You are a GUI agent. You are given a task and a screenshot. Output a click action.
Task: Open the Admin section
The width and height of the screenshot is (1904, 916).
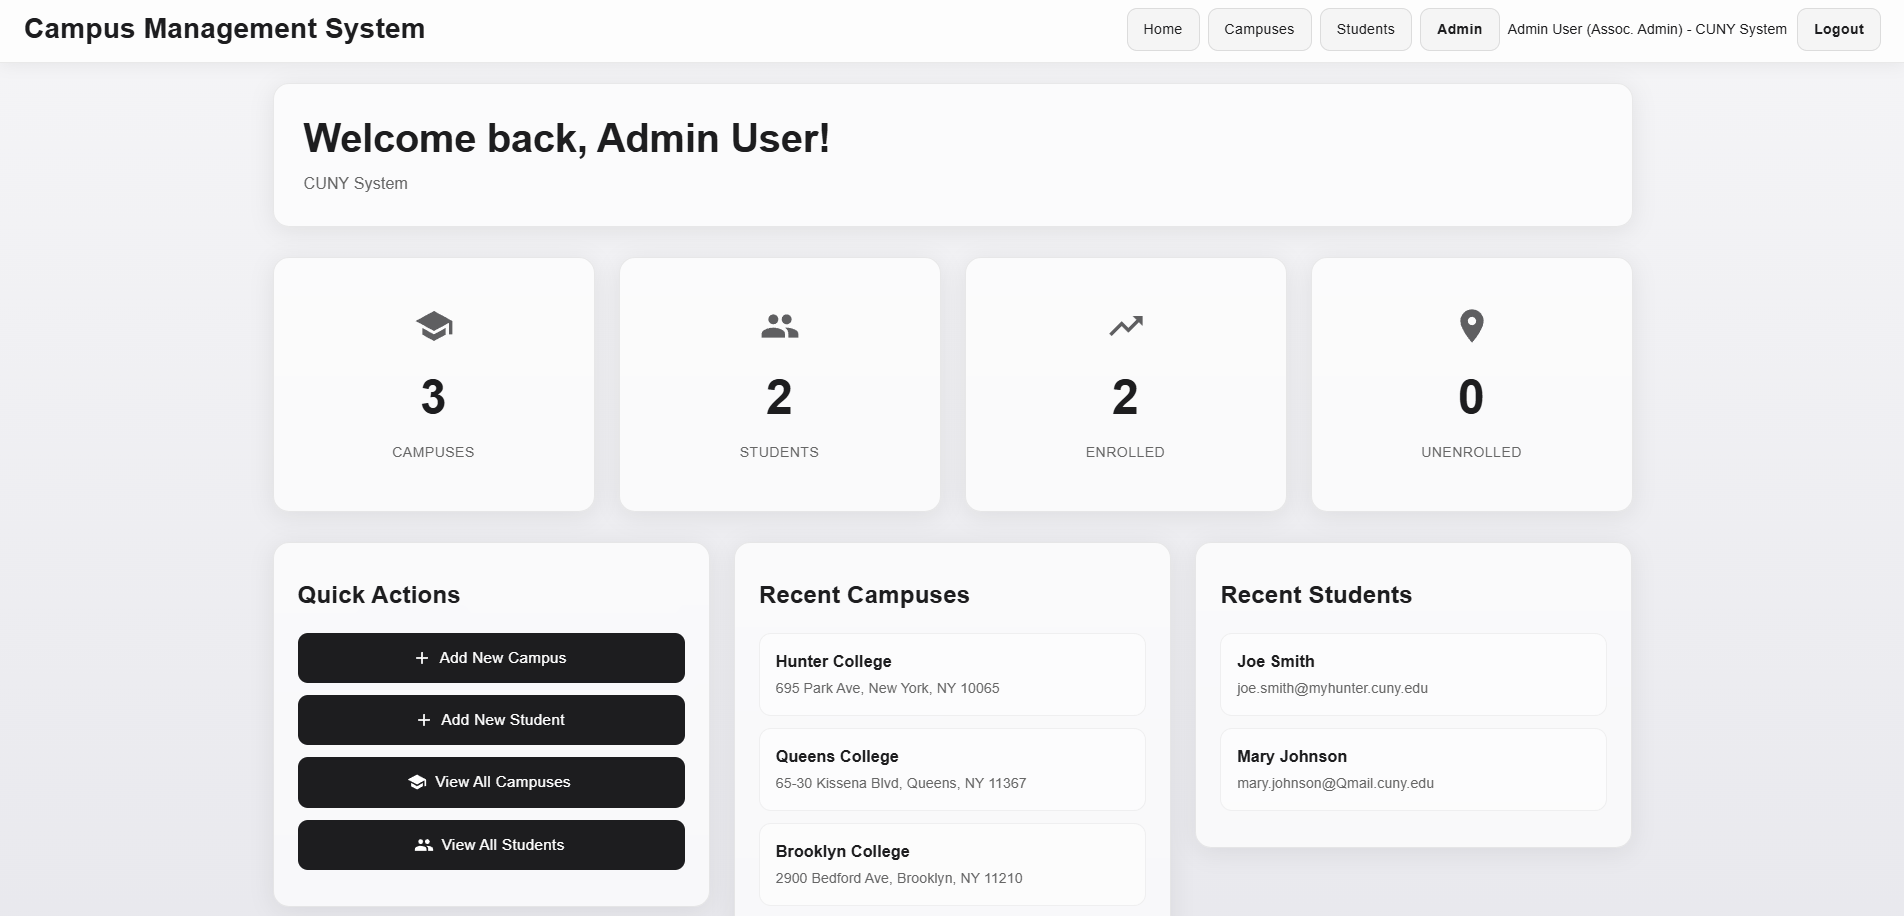[x=1458, y=29]
